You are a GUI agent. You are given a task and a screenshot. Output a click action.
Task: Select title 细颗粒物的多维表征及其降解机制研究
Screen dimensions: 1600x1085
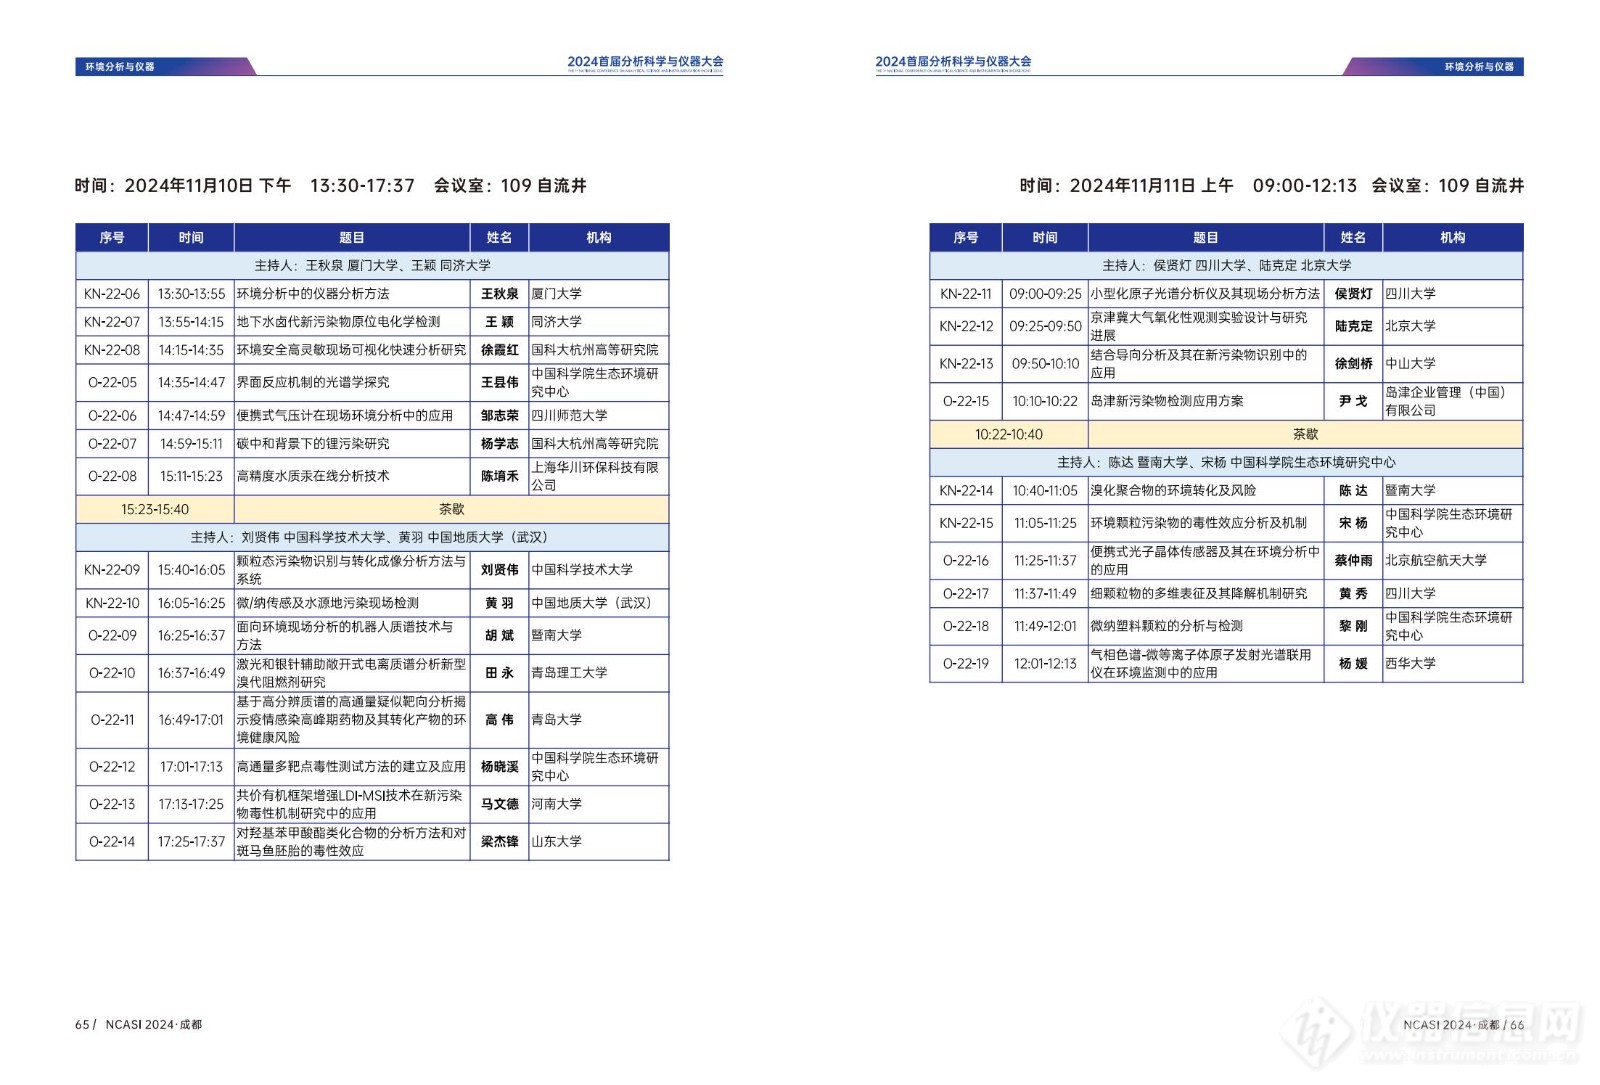click(x=1199, y=594)
